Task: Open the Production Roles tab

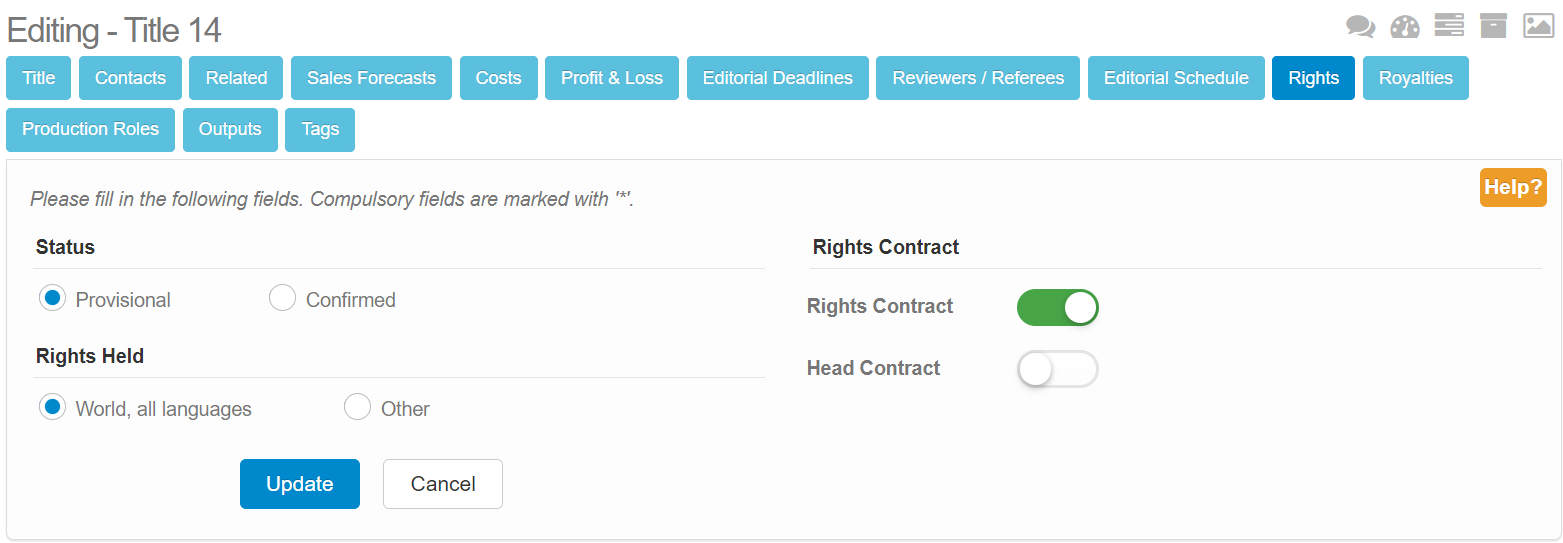Action: (x=90, y=130)
